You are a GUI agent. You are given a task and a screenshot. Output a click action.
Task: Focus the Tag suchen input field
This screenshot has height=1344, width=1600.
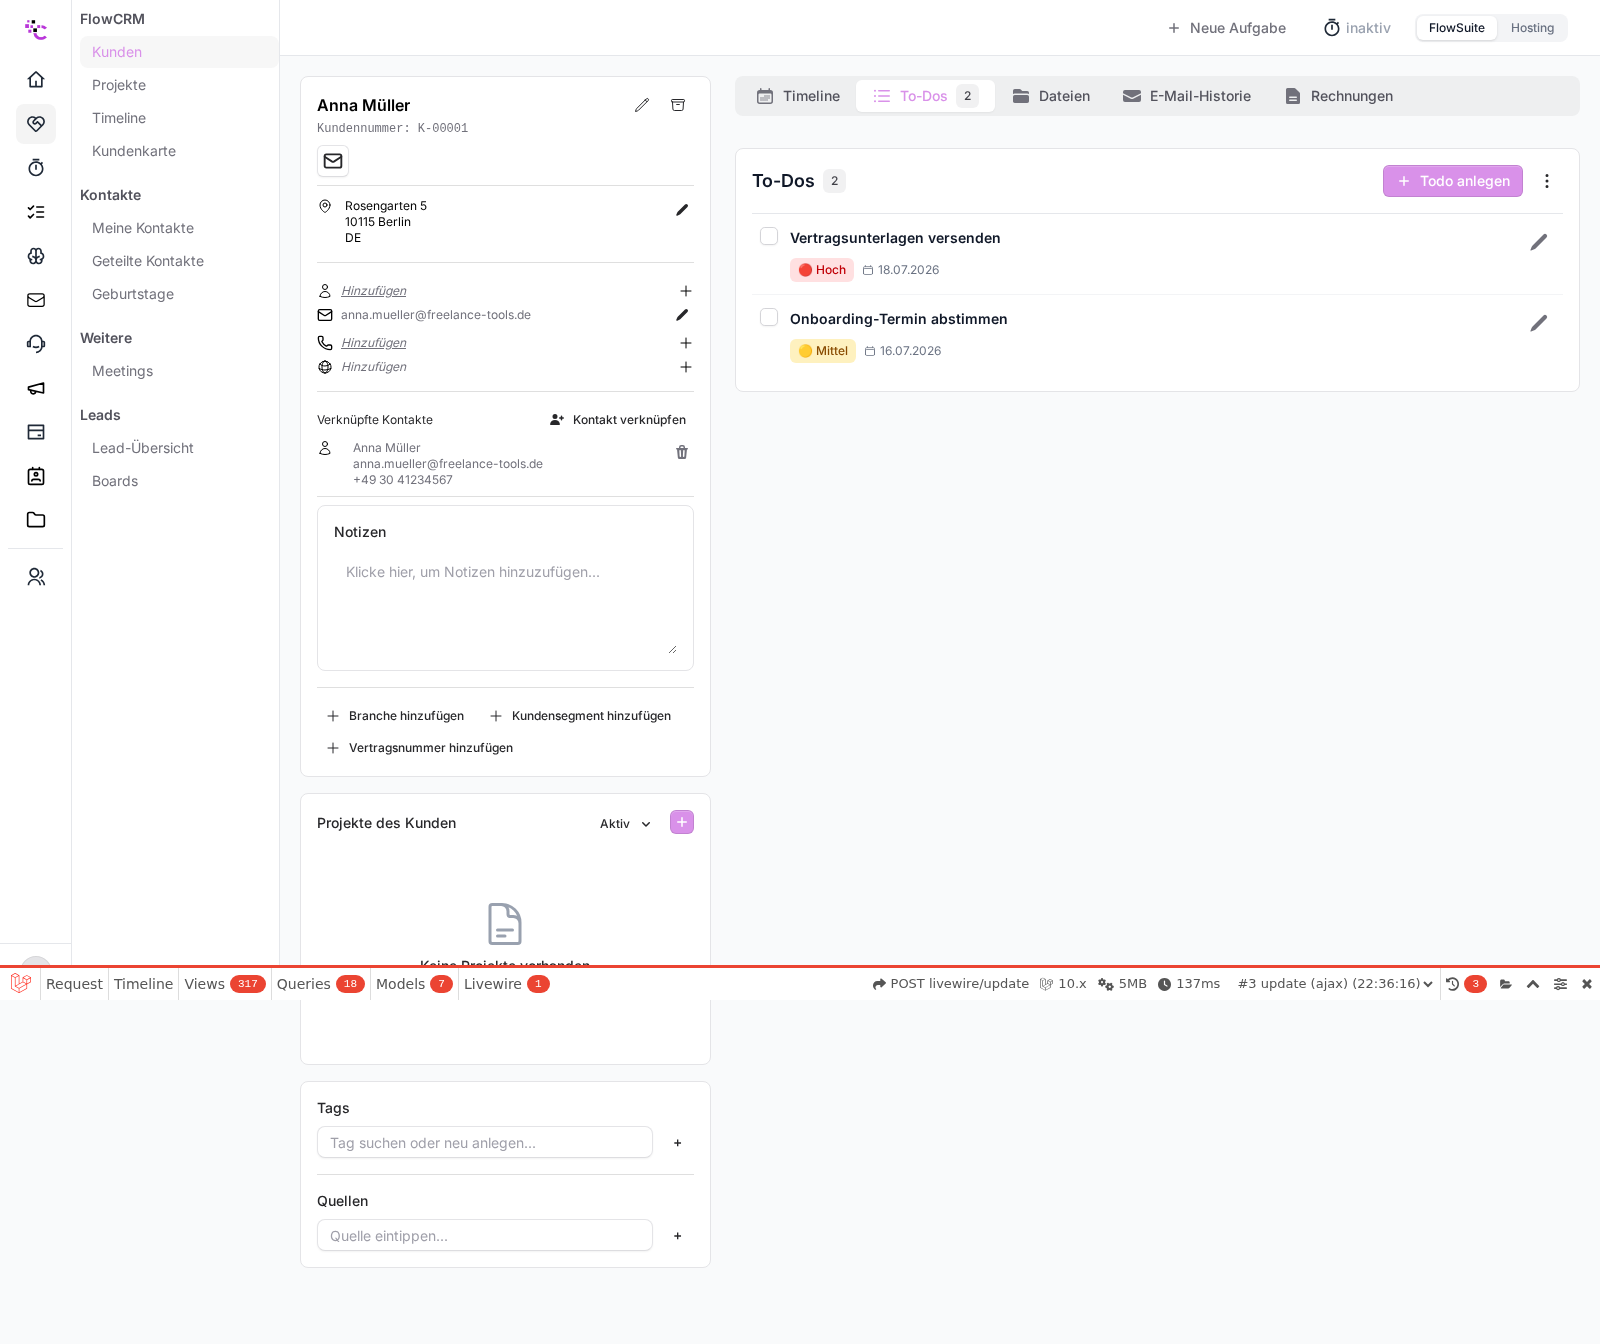pyautogui.click(x=485, y=1143)
